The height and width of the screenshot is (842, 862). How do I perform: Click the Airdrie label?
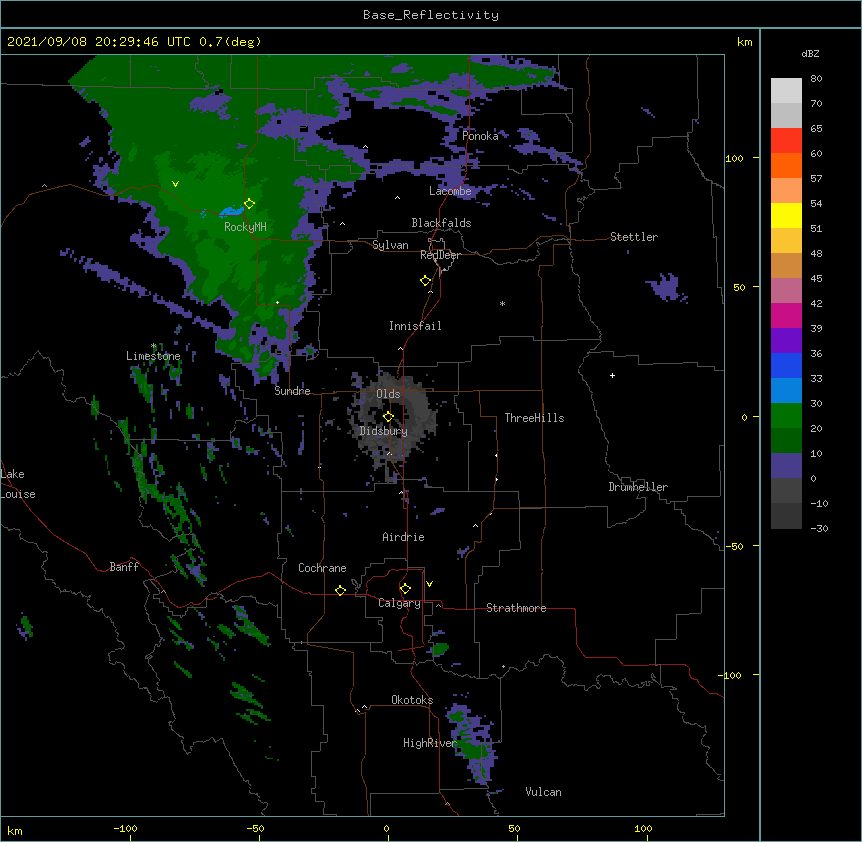click(403, 537)
